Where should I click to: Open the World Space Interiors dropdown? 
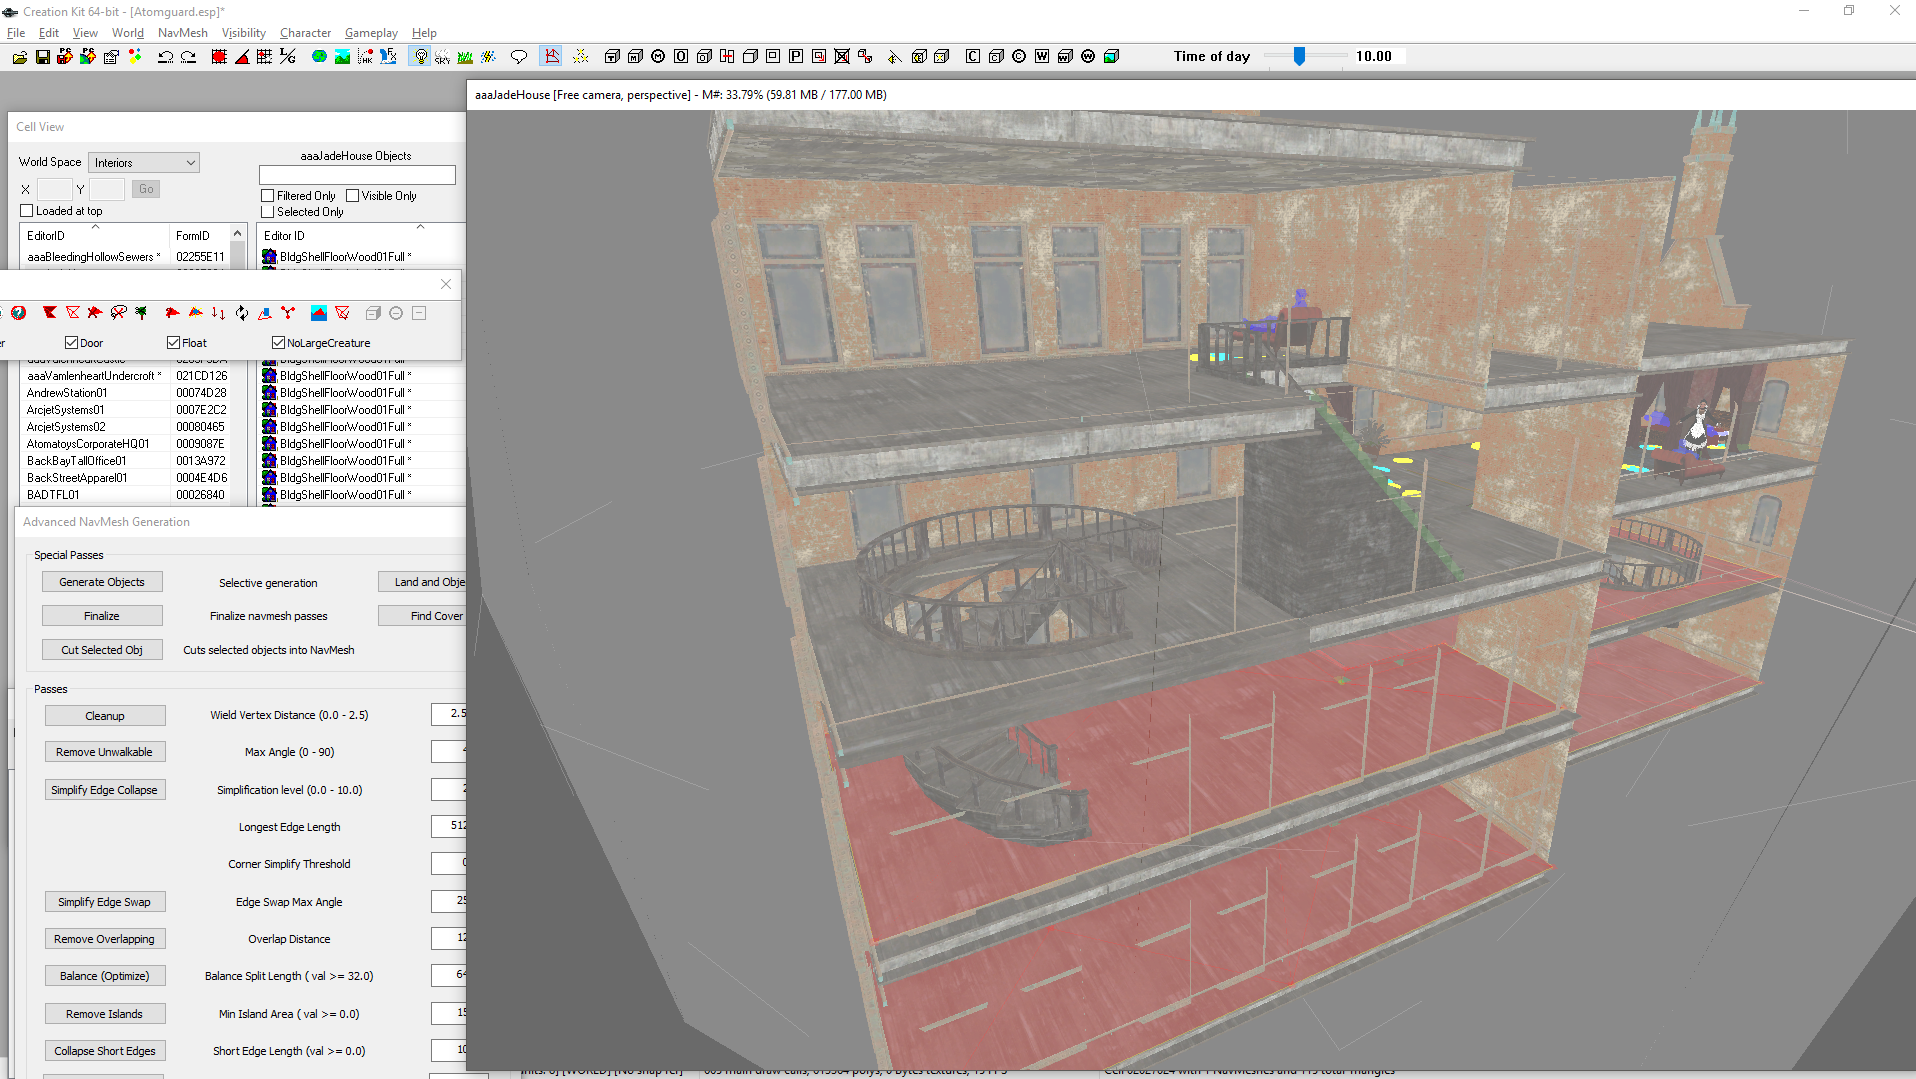tap(144, 162)
